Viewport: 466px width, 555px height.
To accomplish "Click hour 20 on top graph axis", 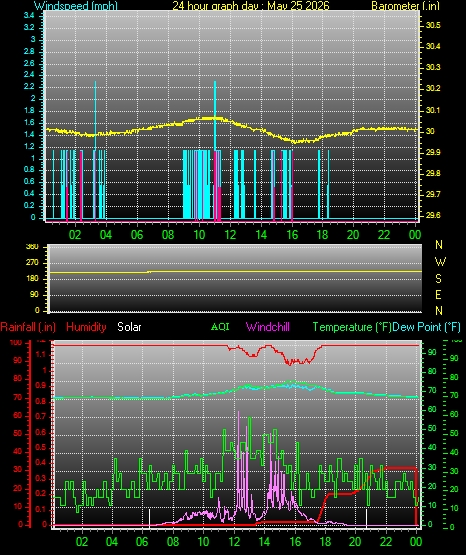I will pyautogui.click(x=353, y=235).
